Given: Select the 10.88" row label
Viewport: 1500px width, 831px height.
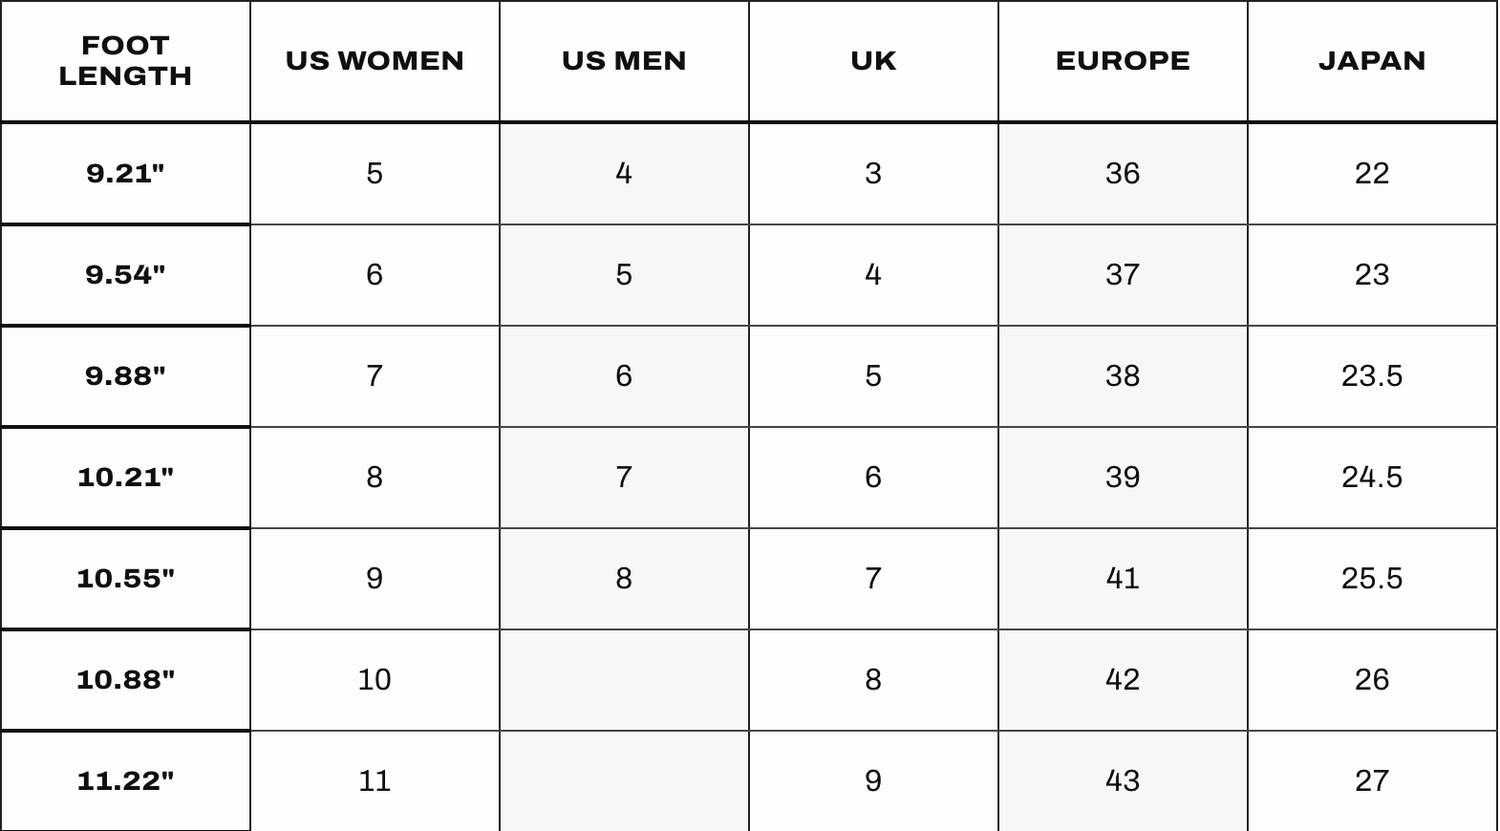Looking at the screenshot, I should point(125,680).
